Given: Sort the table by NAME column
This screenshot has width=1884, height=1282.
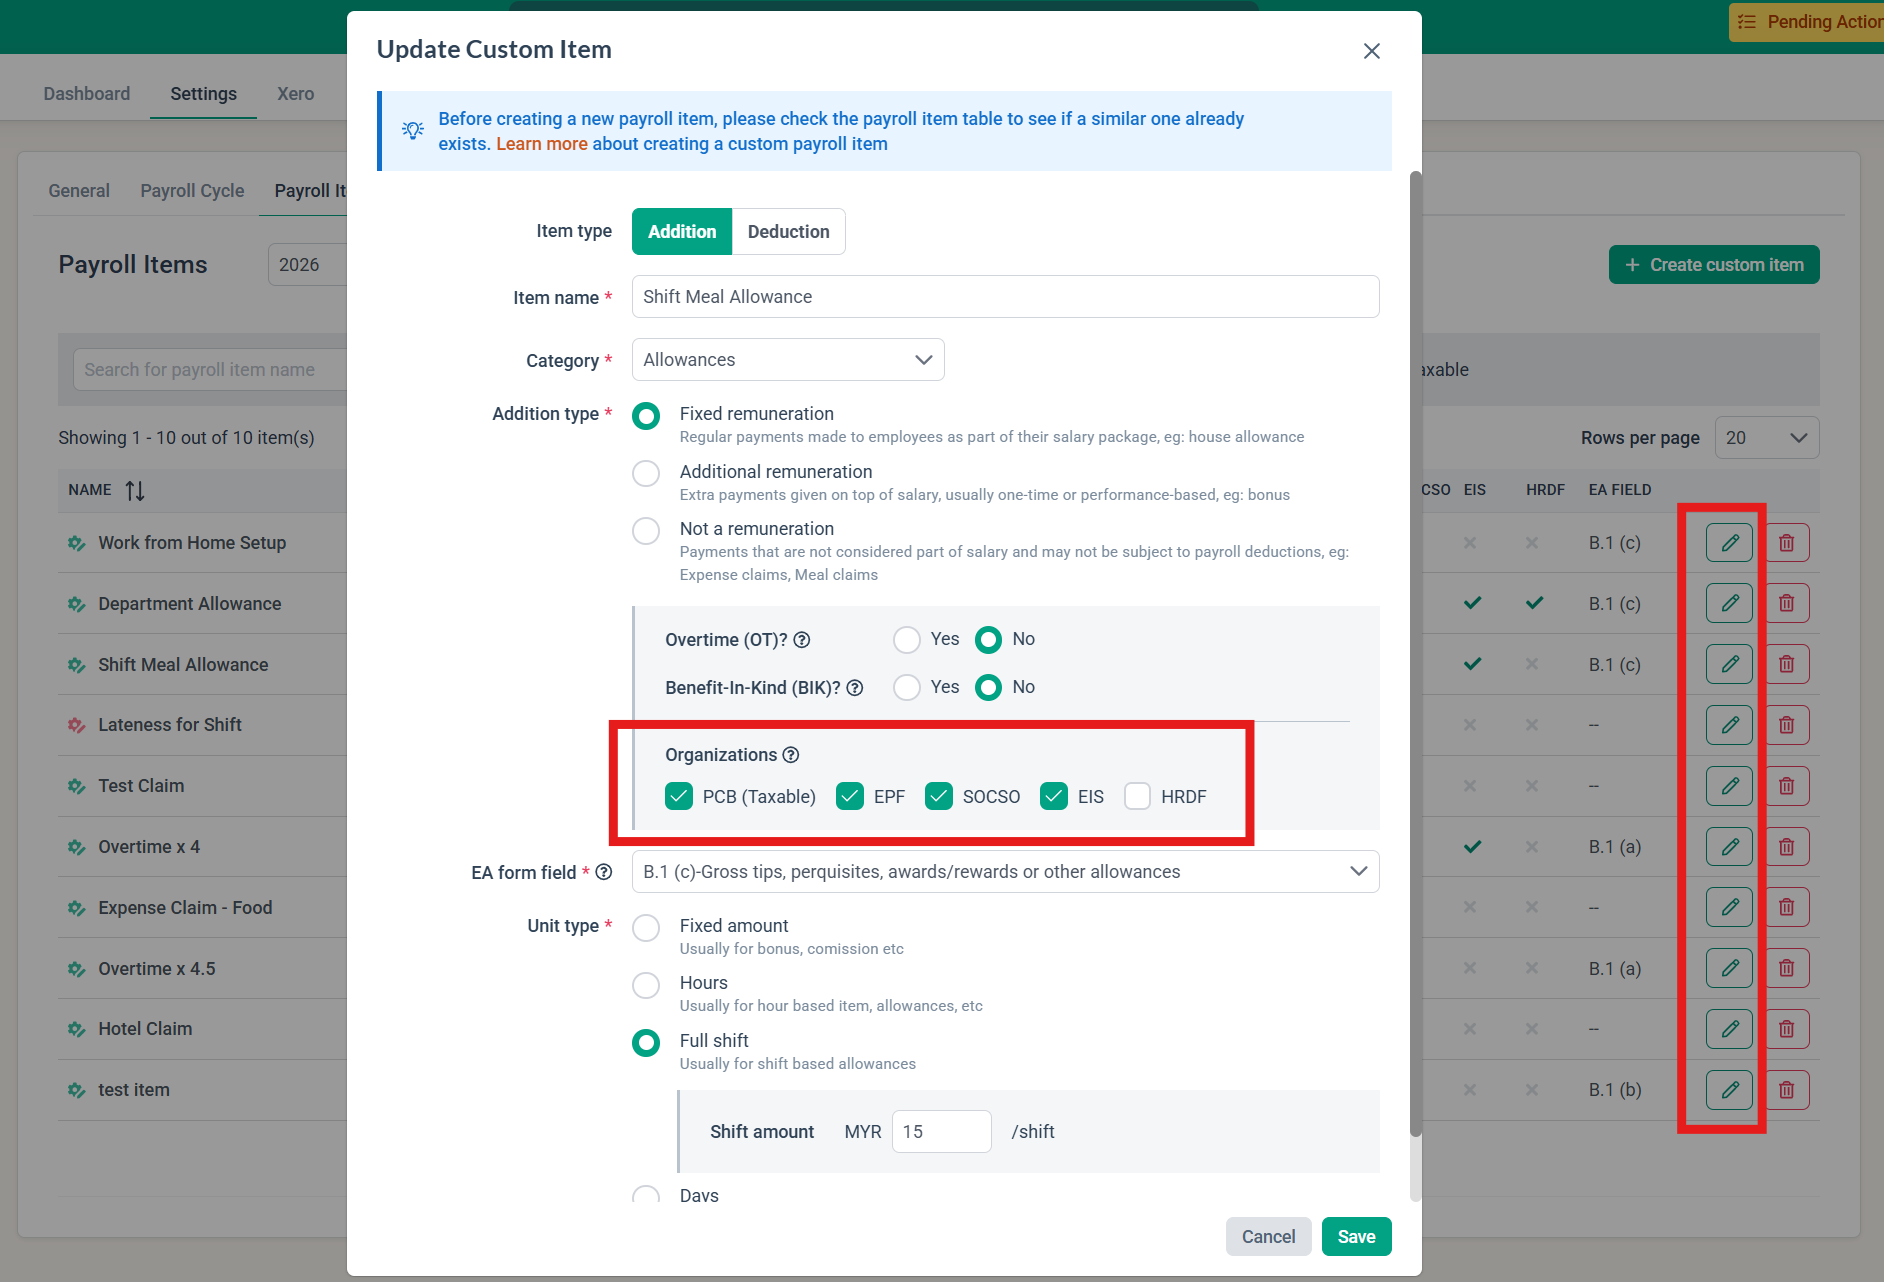Looking at the screenshot, I should click(x=135, y=490).
